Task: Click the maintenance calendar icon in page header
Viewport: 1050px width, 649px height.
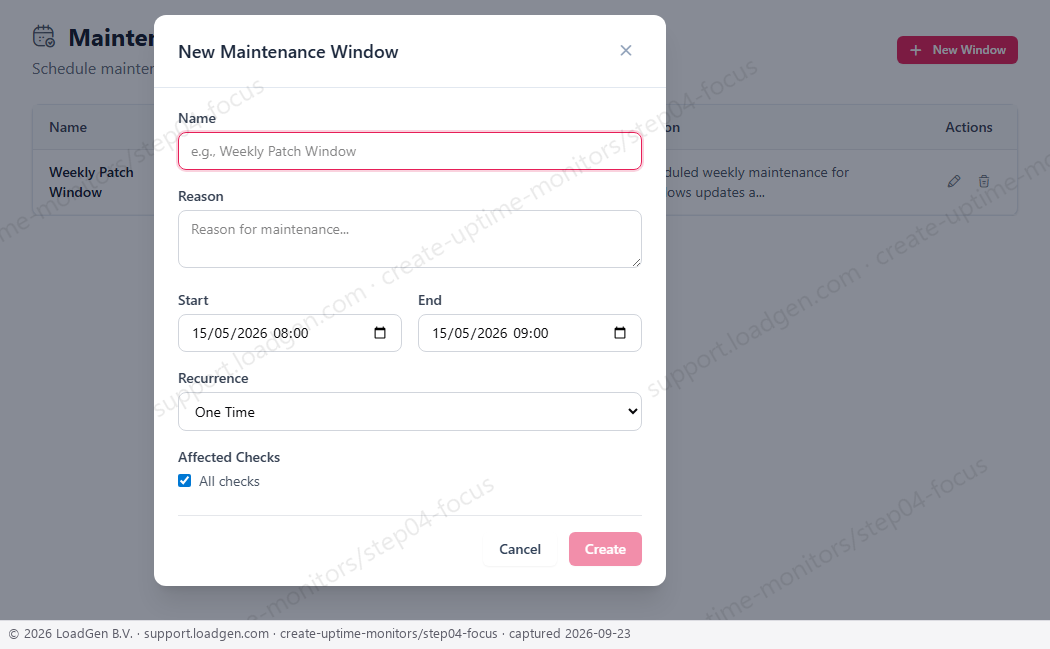Action: coord(44,36)
